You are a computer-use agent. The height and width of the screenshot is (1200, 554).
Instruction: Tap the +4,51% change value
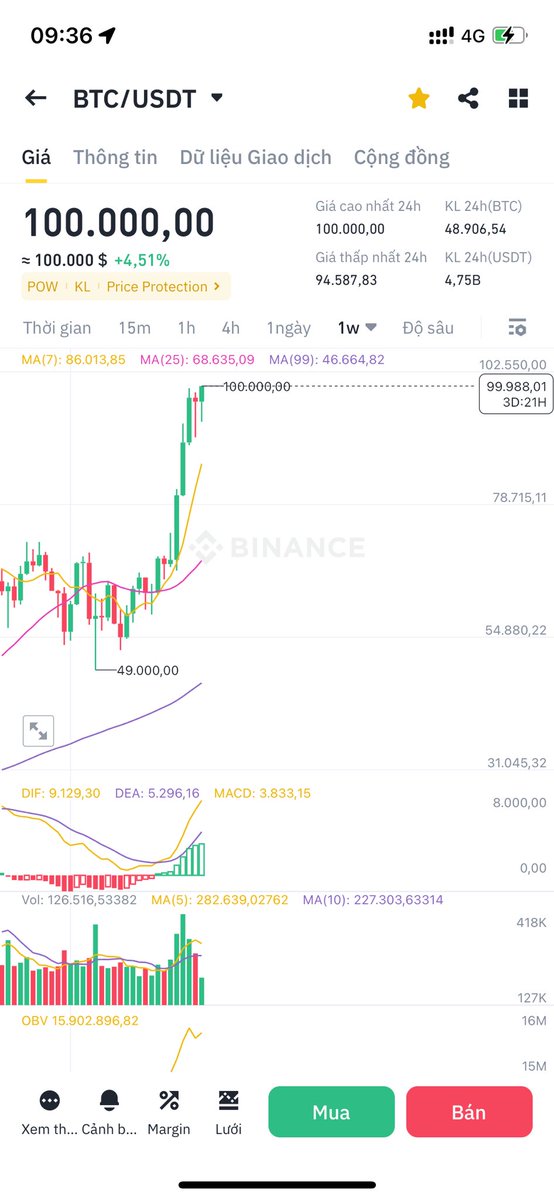(142, 260)
